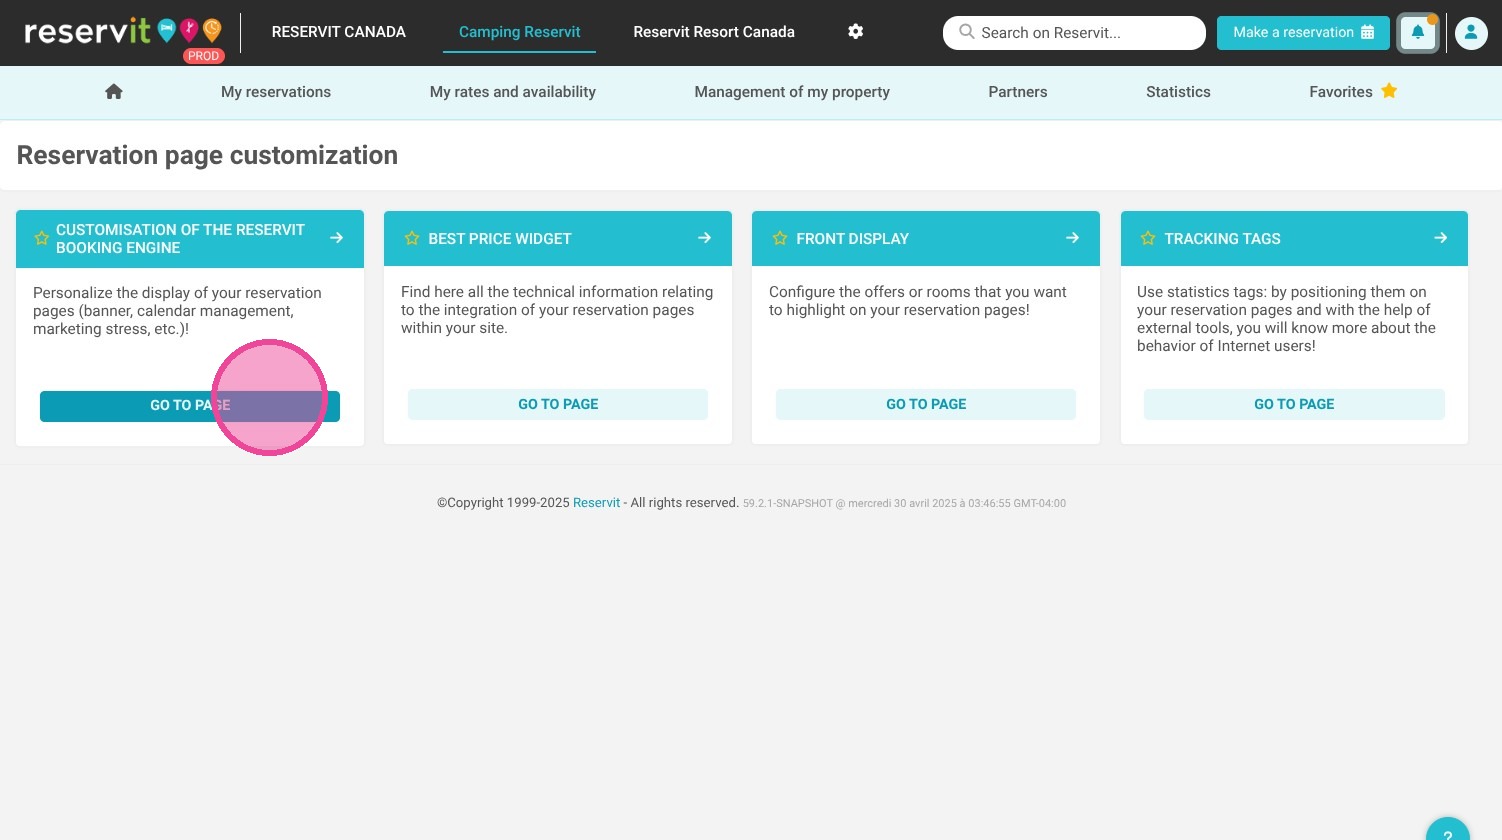Viewport: 1502px width, 840px height.
Task: Toggle the favorite star on Front Display
Action: click(x=780, y=238)
